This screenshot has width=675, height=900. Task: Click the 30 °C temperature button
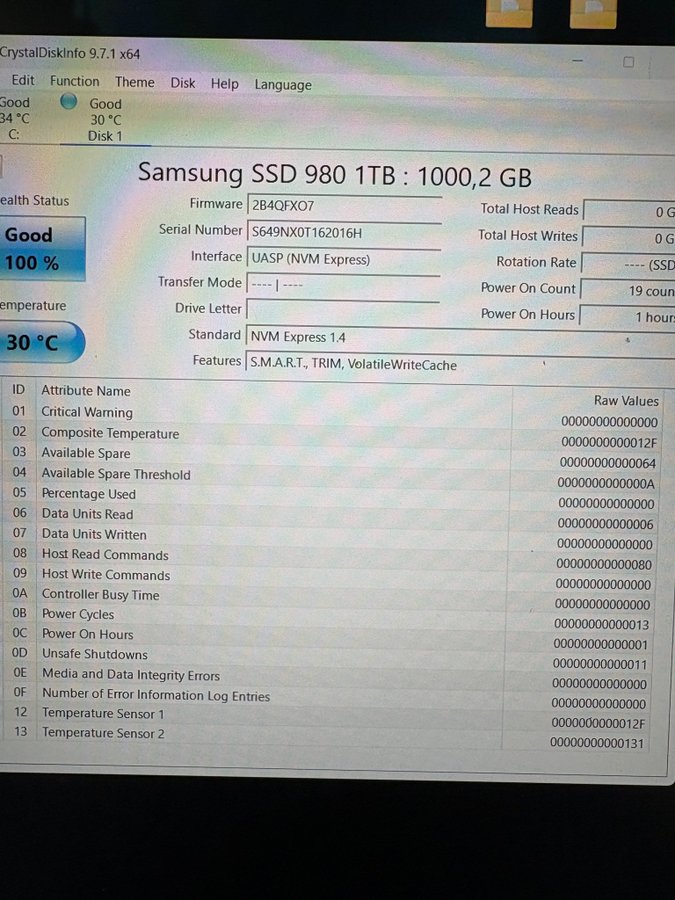pos(38,343)
